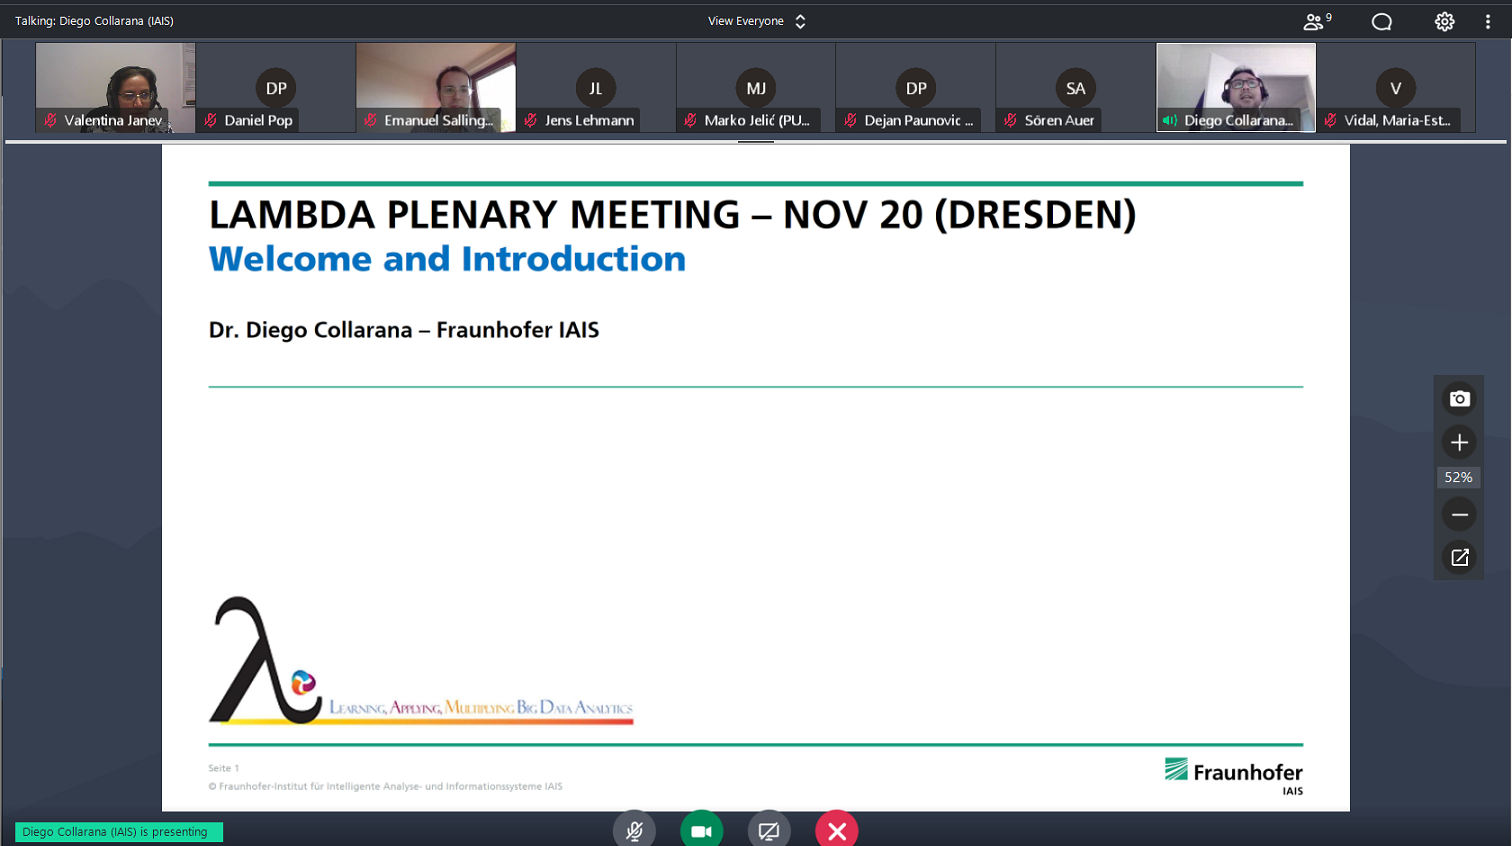This screenshot has height=846, width=1512.
Task: Select Diego Collarana's video tile
Action: coord(1236,87)
